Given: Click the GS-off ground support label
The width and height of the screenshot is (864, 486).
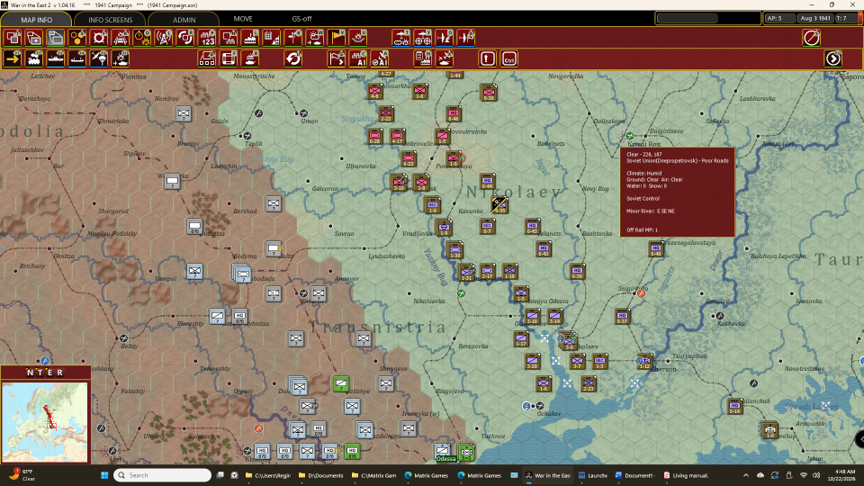Looking at the screenshot, I should point(301,19).
